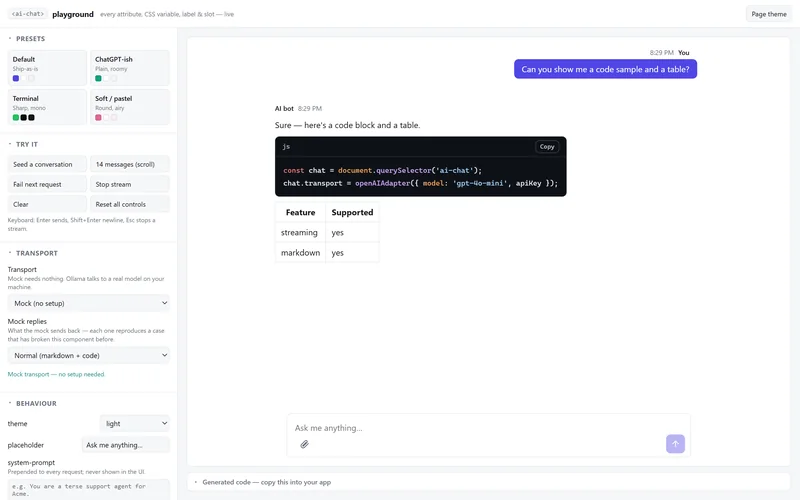This screenshot has height=500, width=800.
Task: Focus the Ask me anything chat input
Action: pos(488,428)
